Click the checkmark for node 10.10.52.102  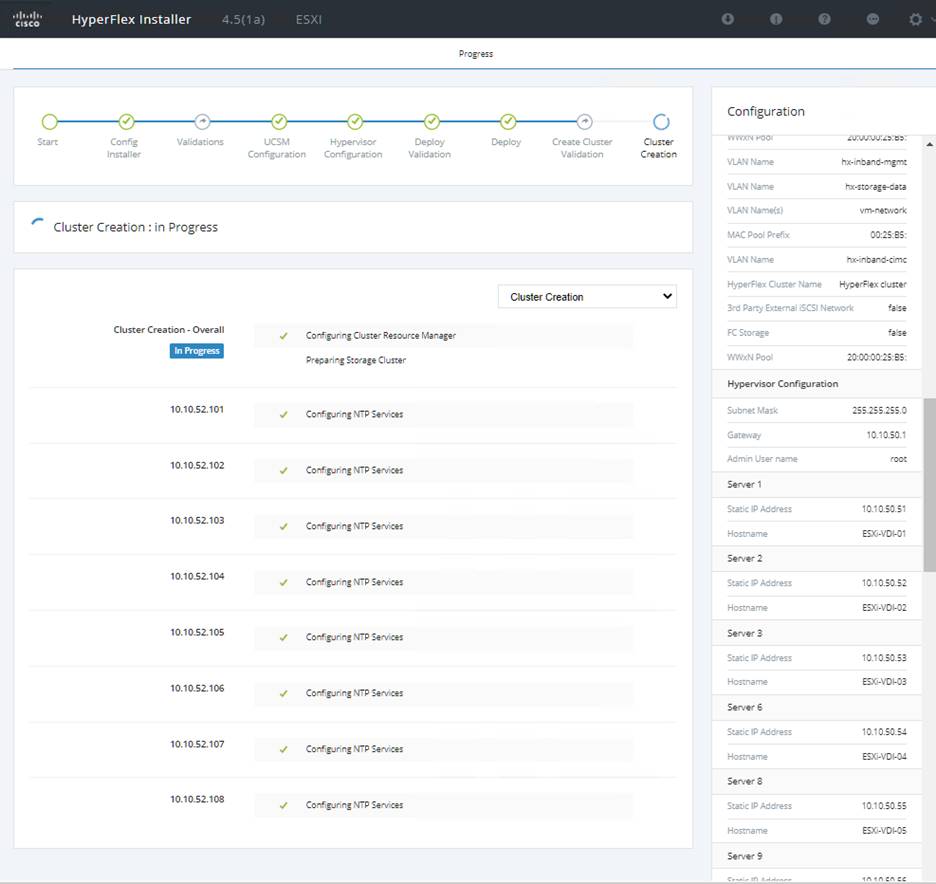284,470
